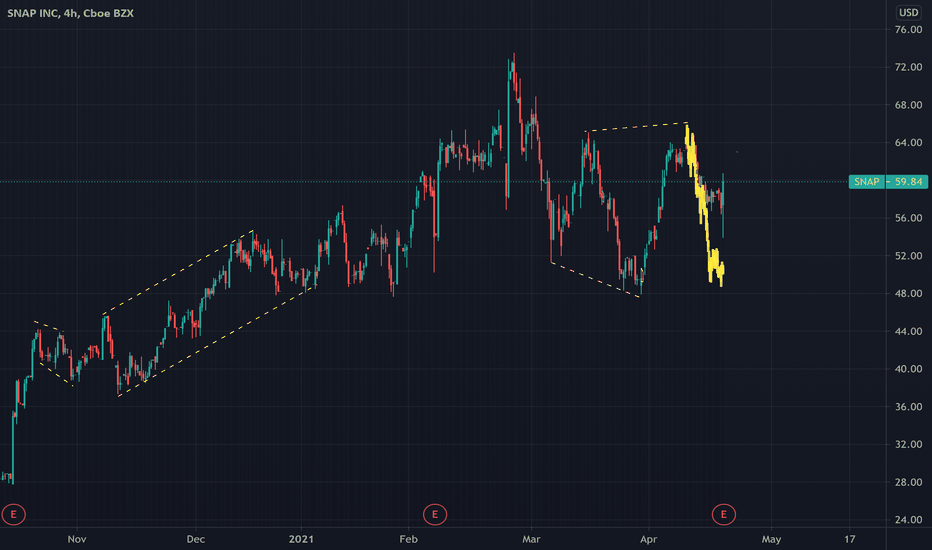932x550 pixels.
Task: Select the upper dashed channel line in December
Action: 178,272
